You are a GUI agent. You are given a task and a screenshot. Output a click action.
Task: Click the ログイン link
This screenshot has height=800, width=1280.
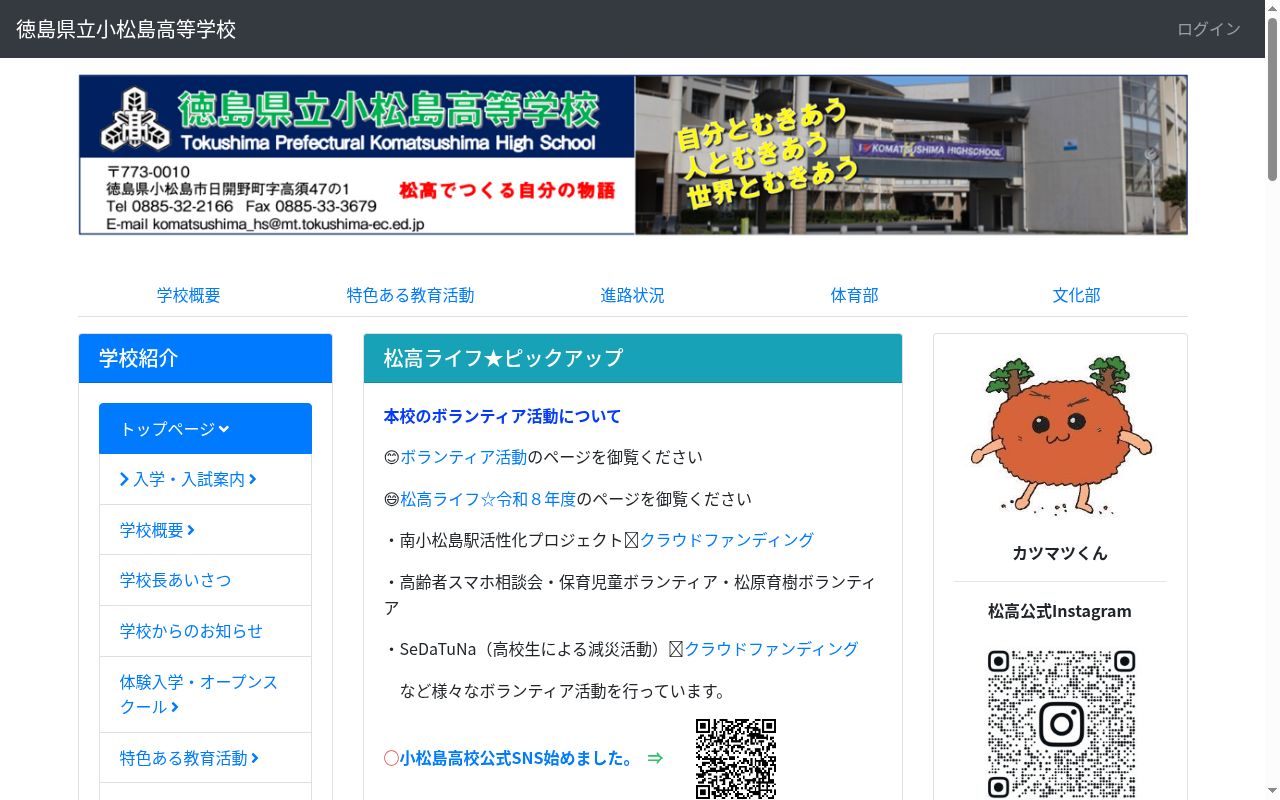(1209, 29)
